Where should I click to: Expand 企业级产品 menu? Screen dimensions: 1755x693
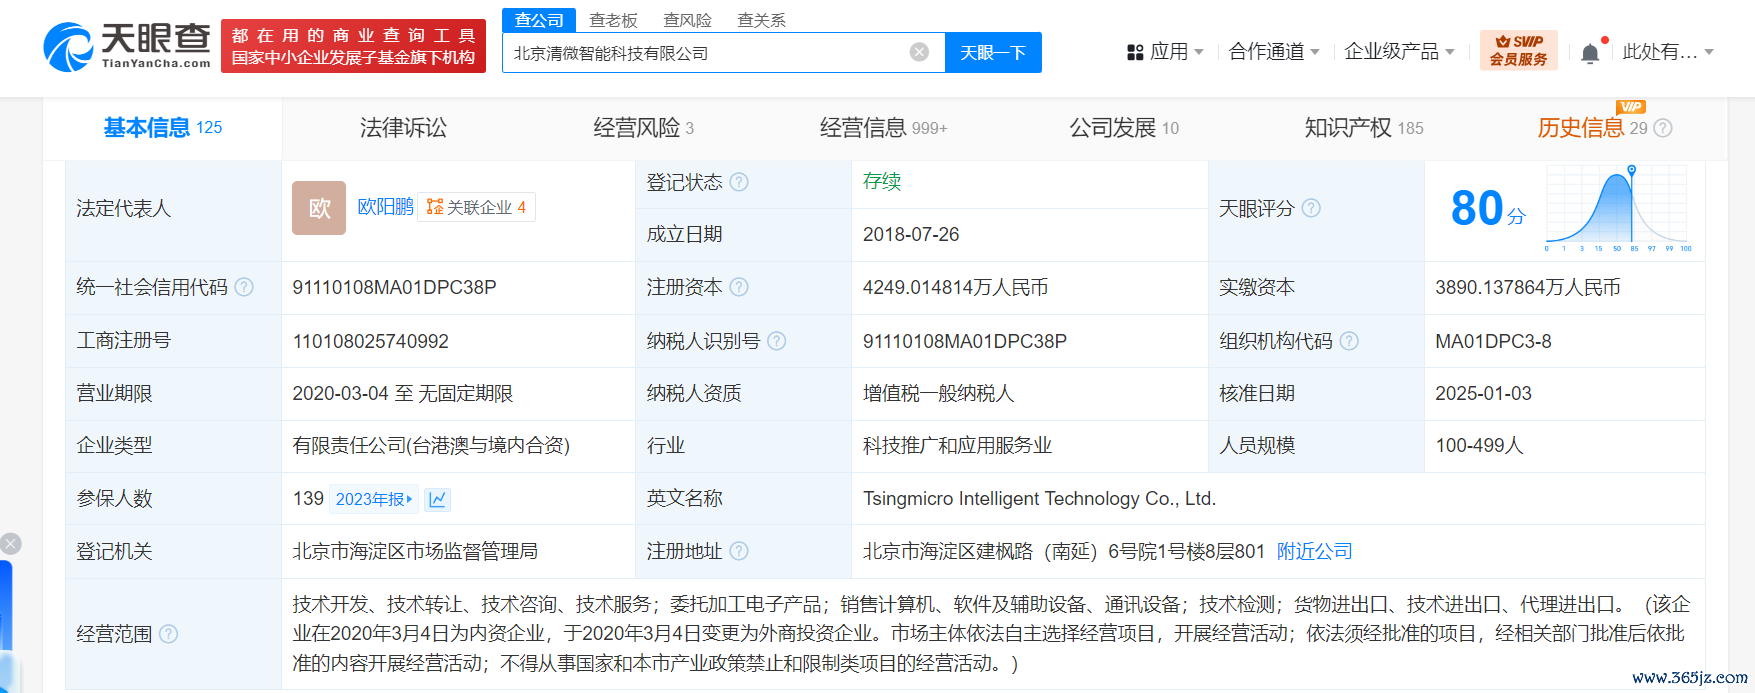(x=1399, y=52)
